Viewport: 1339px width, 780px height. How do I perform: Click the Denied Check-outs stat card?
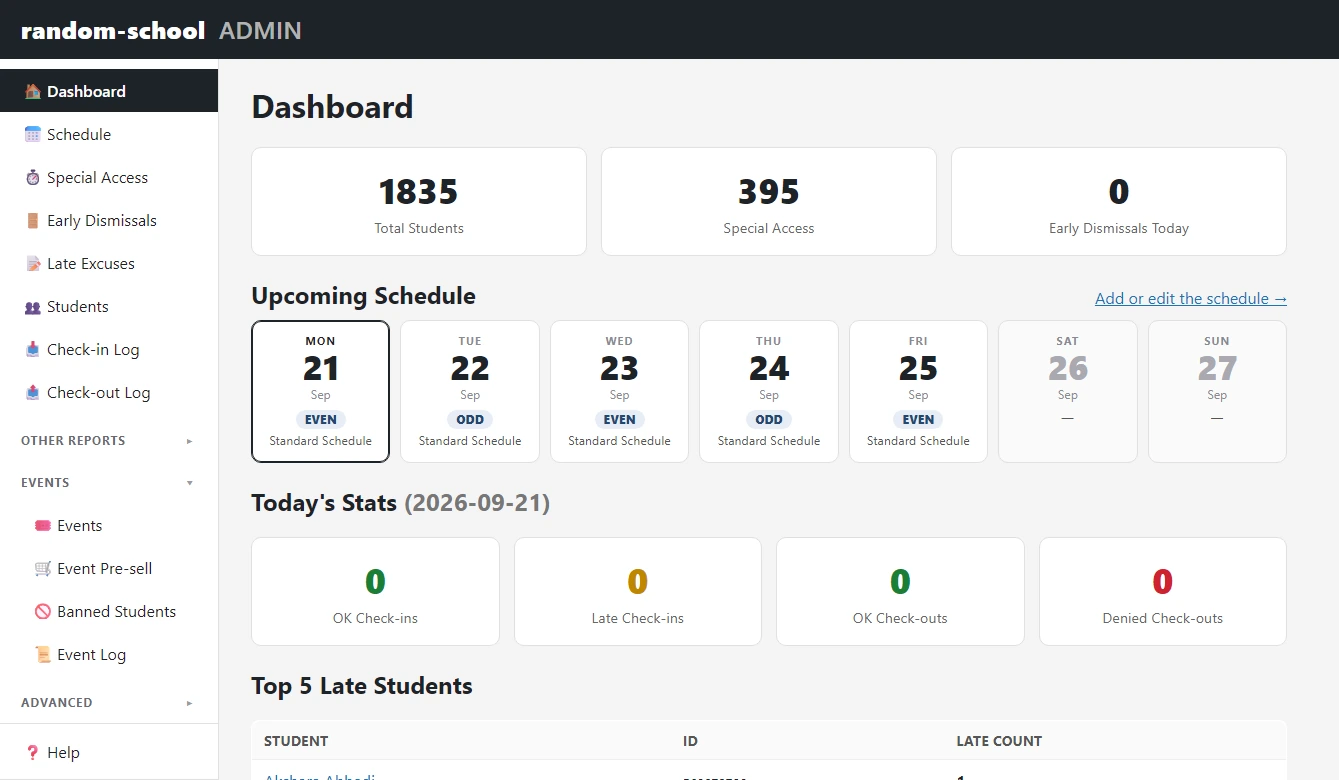coord(1163,592)
